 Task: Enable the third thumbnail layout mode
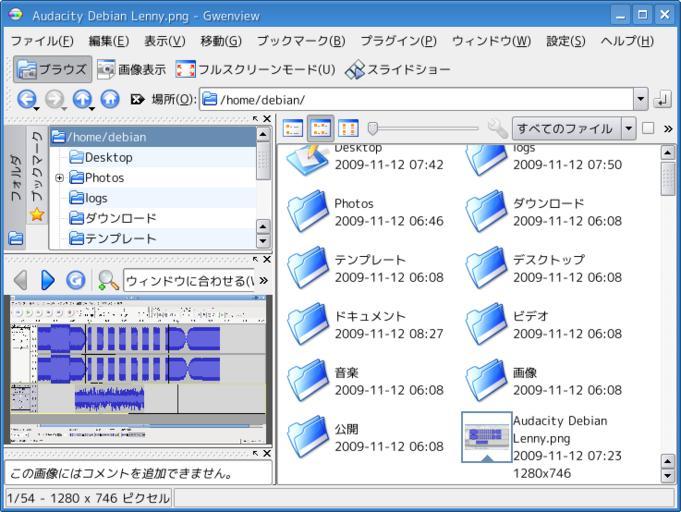(349, 128)
